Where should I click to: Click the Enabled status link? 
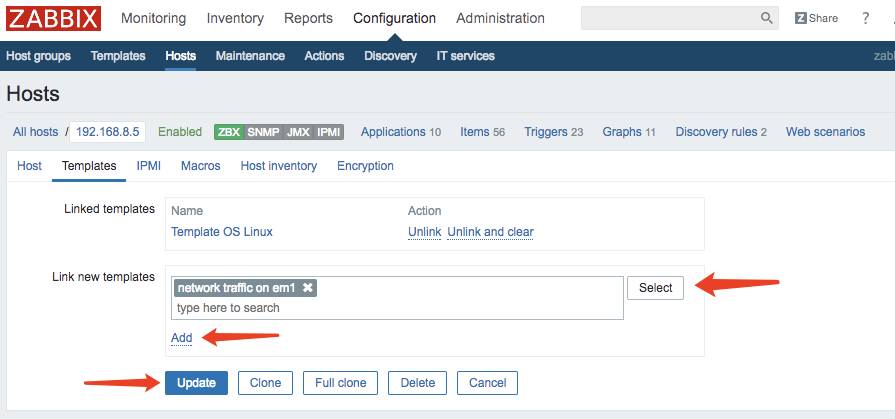[180, 132]
